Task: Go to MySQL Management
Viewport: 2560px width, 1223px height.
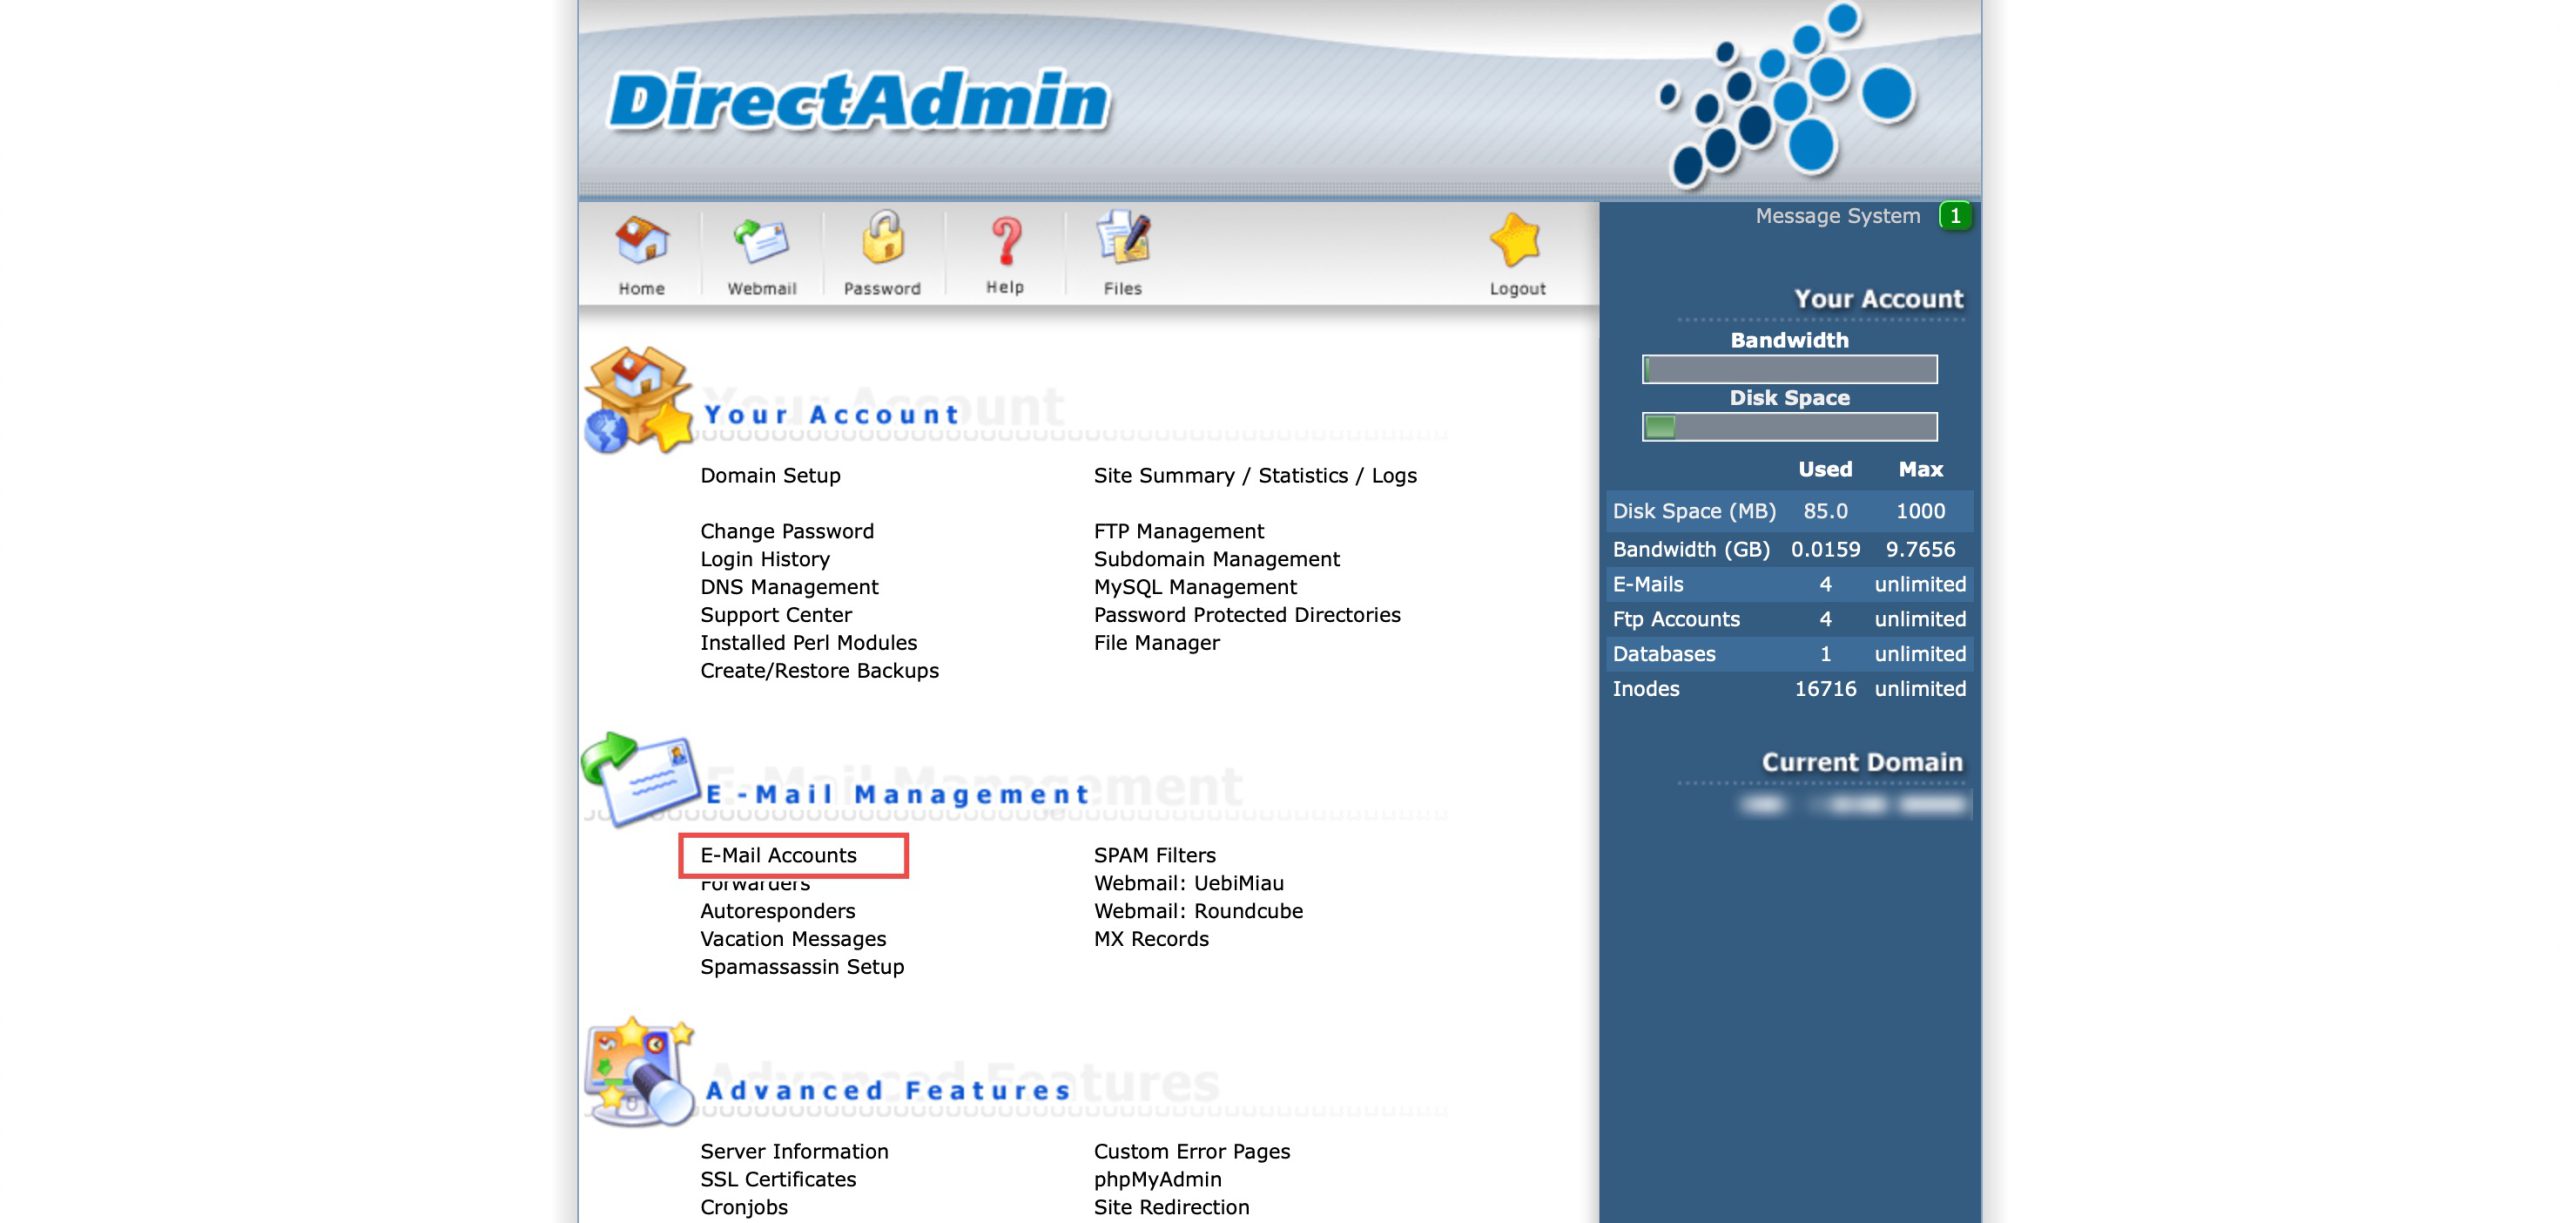Action: click(1195, 587)
